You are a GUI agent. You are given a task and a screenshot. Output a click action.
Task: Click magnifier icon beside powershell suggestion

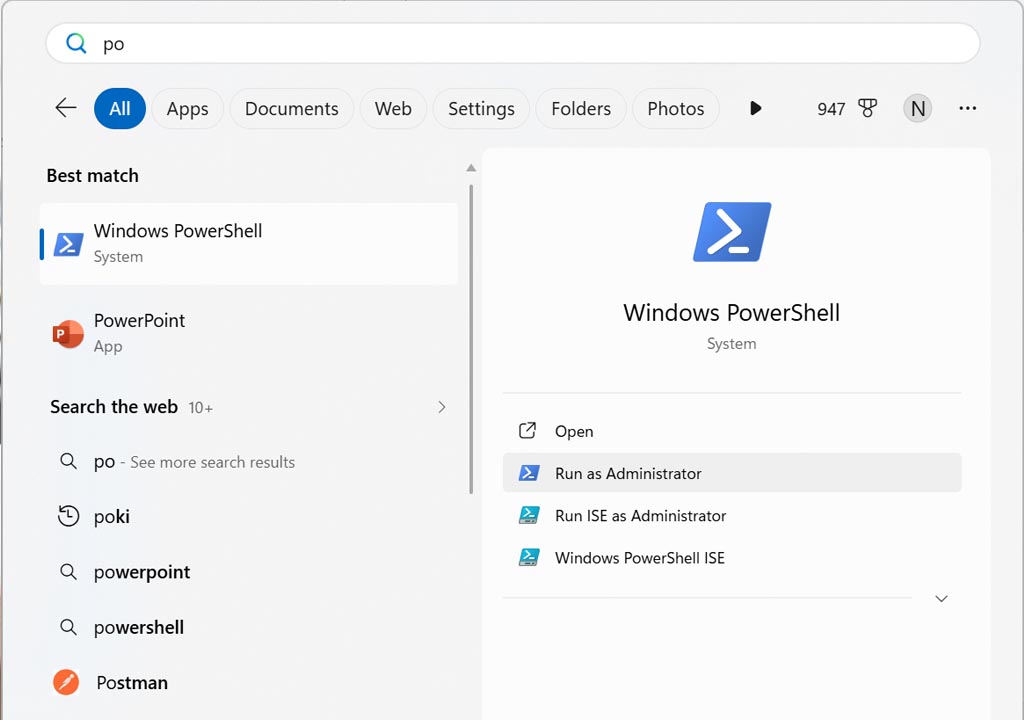(68, 627)
